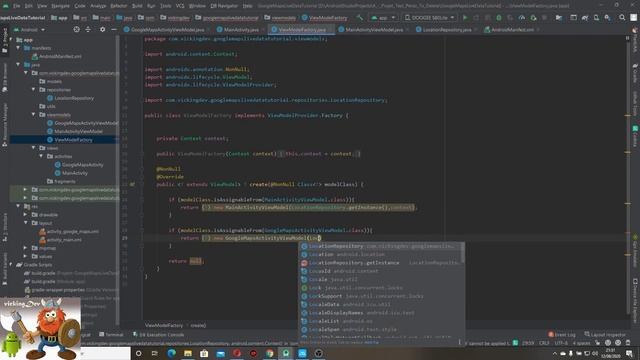Collapse the manifests folder in project tree

point(18,48)
